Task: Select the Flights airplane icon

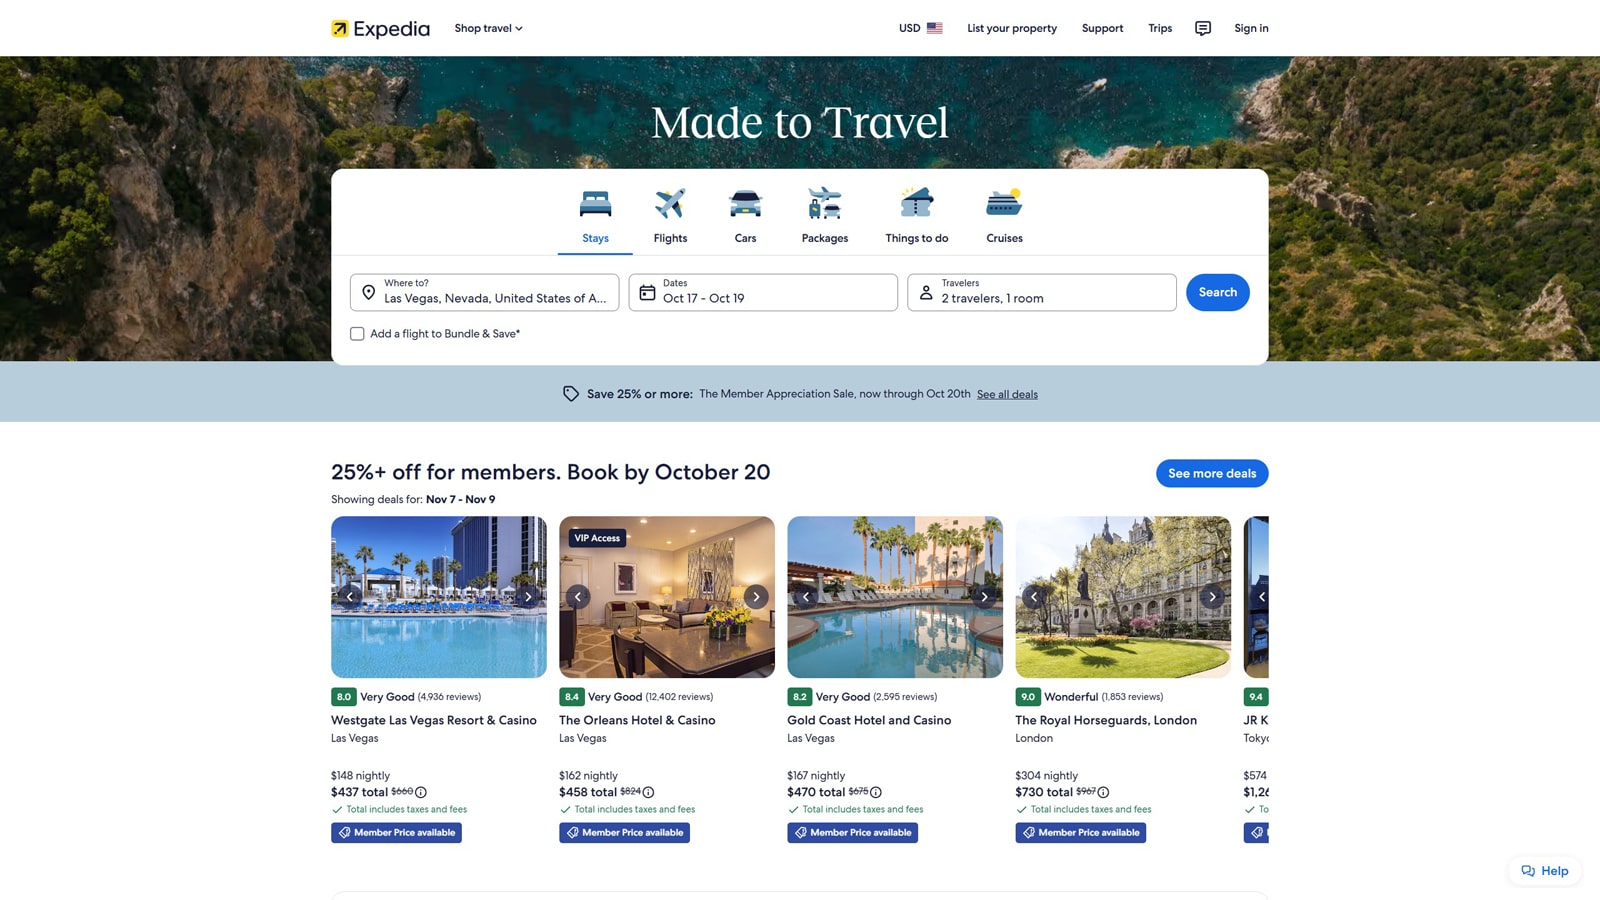Action: coord(670,204)
